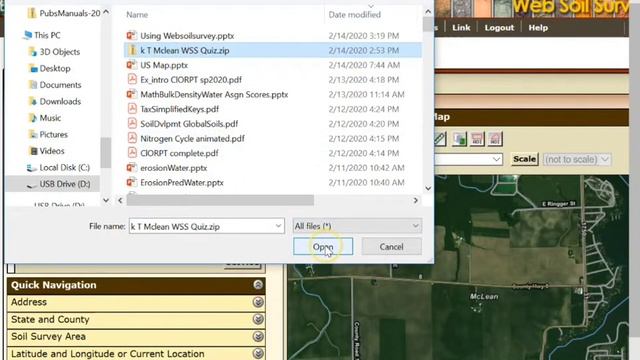The image size is (640, 360).
Task: Select MathBulkDensityWater Asgn Scores.pptx
Action: point(214,94)
